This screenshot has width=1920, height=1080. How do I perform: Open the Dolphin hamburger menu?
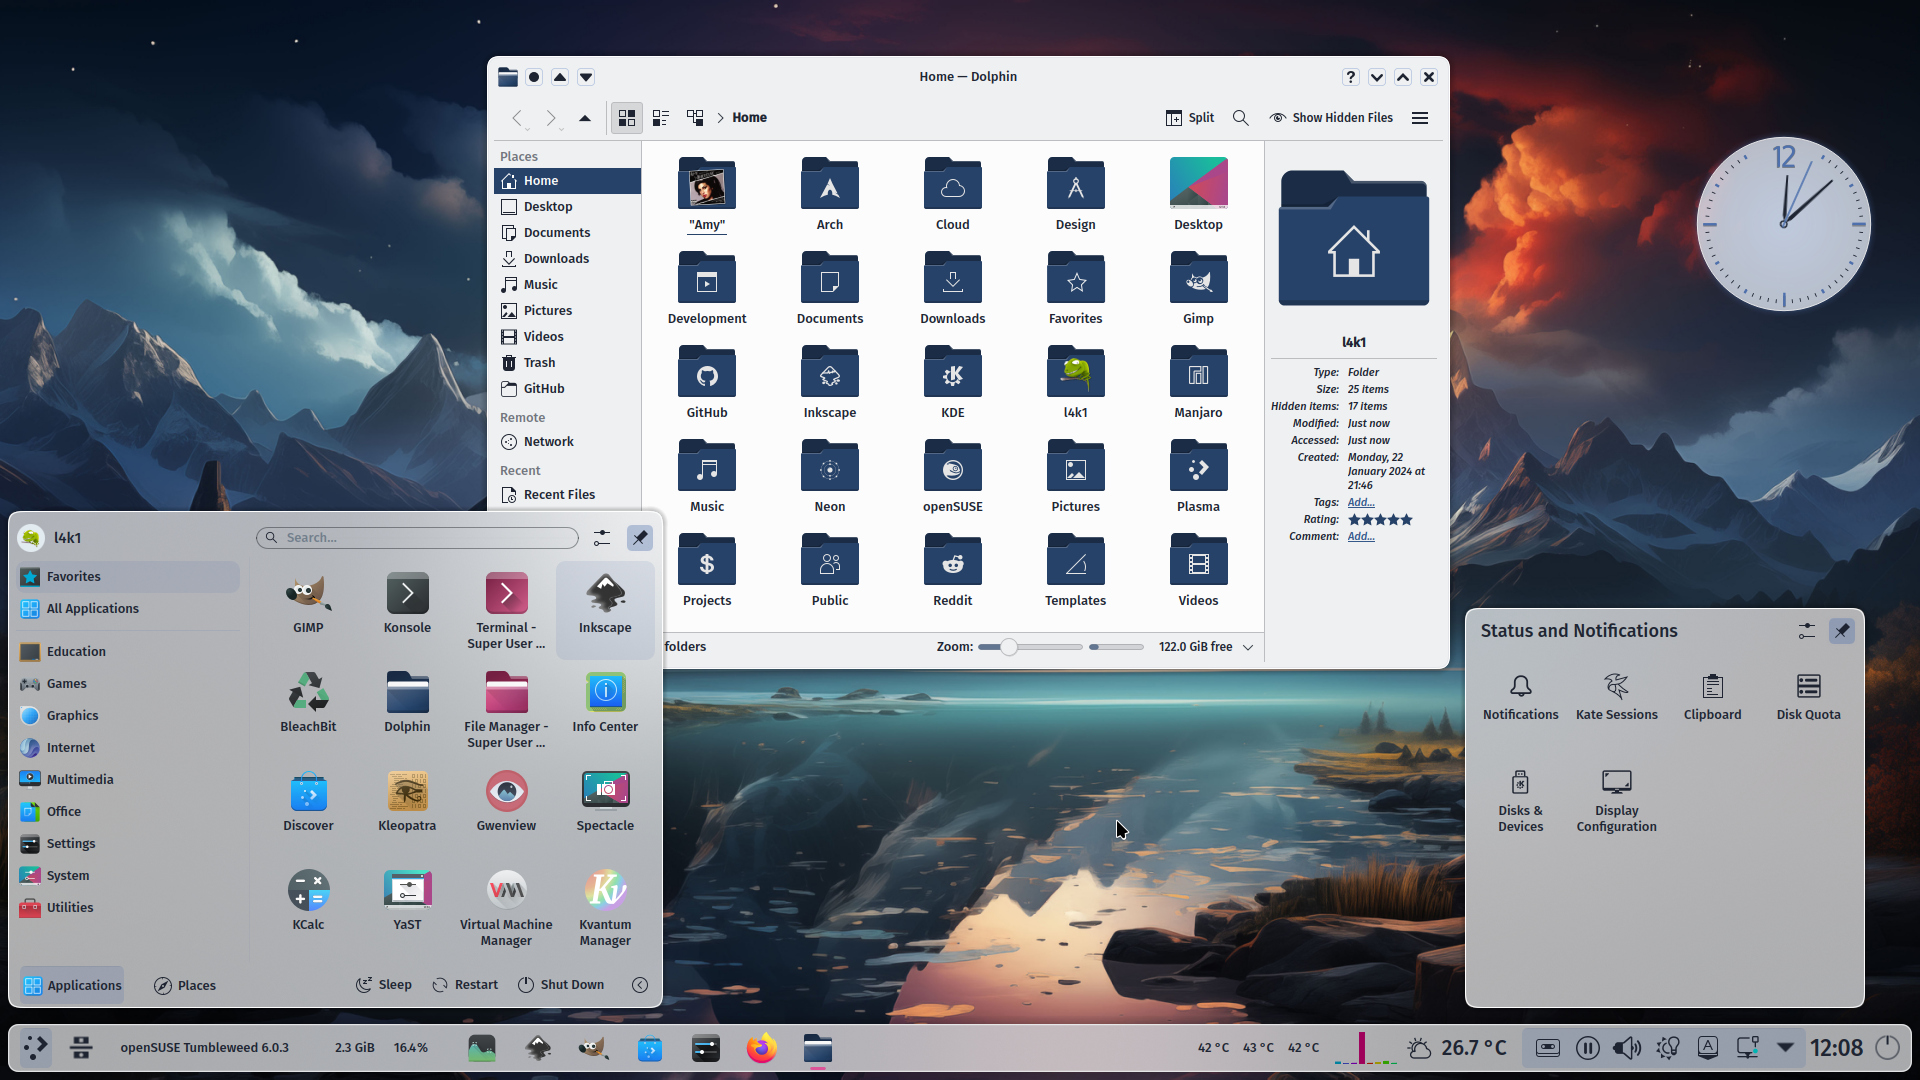coord(1420,118)
